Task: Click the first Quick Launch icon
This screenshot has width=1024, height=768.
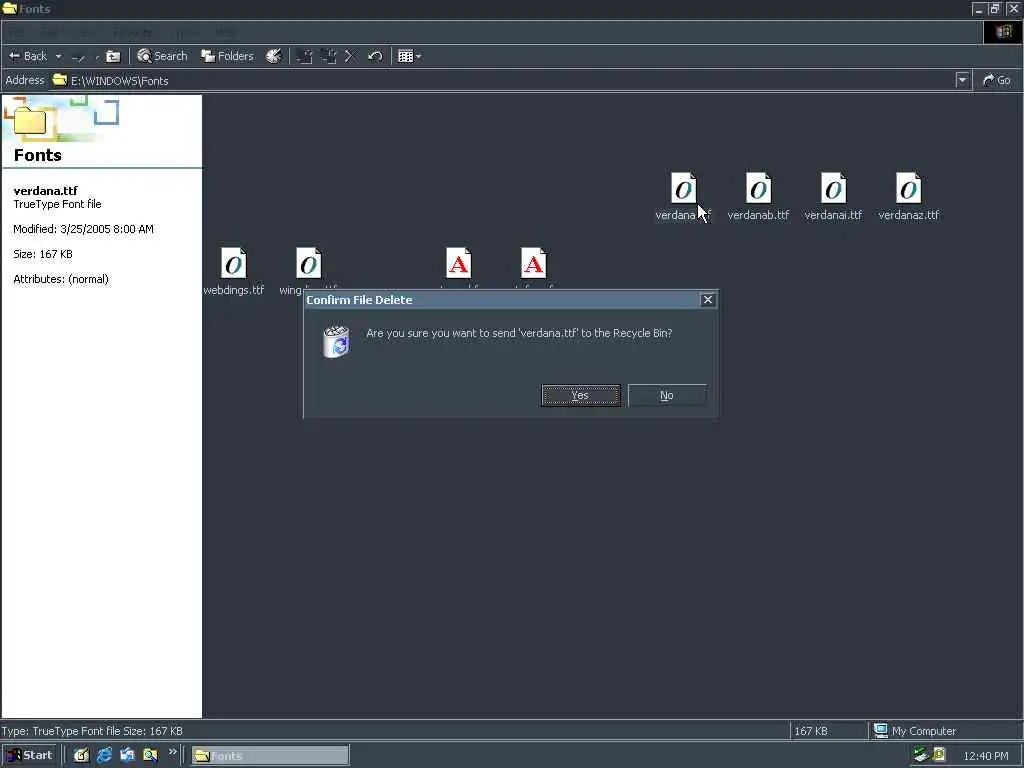Action: click(x=81, y=755)
